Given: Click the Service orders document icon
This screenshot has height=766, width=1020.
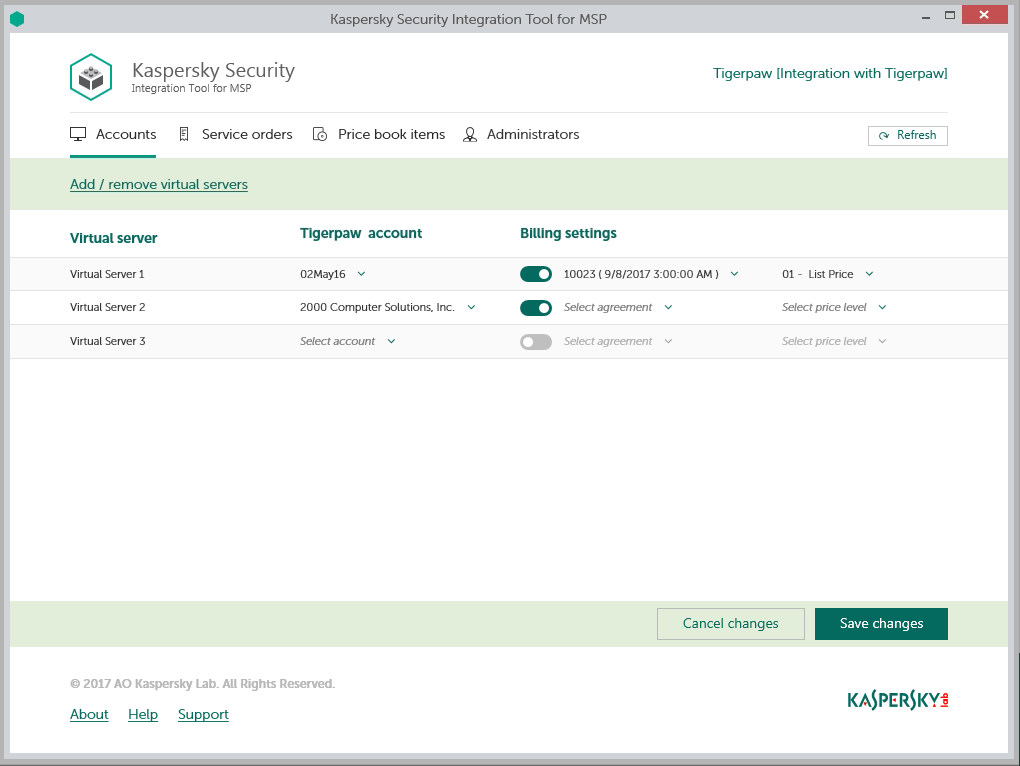Looking at the screenshot, I should pos(184,134).
